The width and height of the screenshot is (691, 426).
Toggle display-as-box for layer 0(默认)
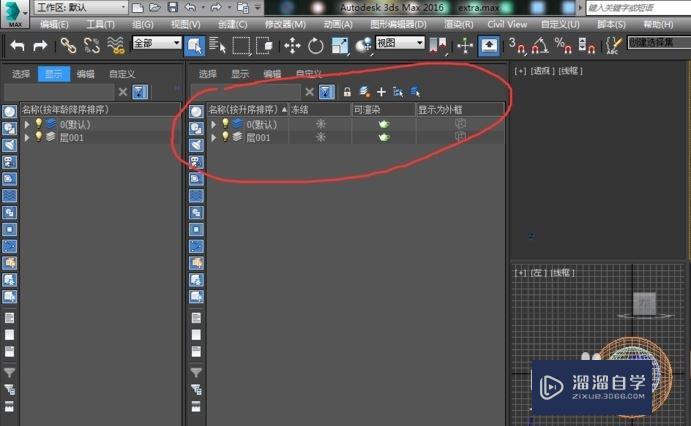click(x=461, y=124)
